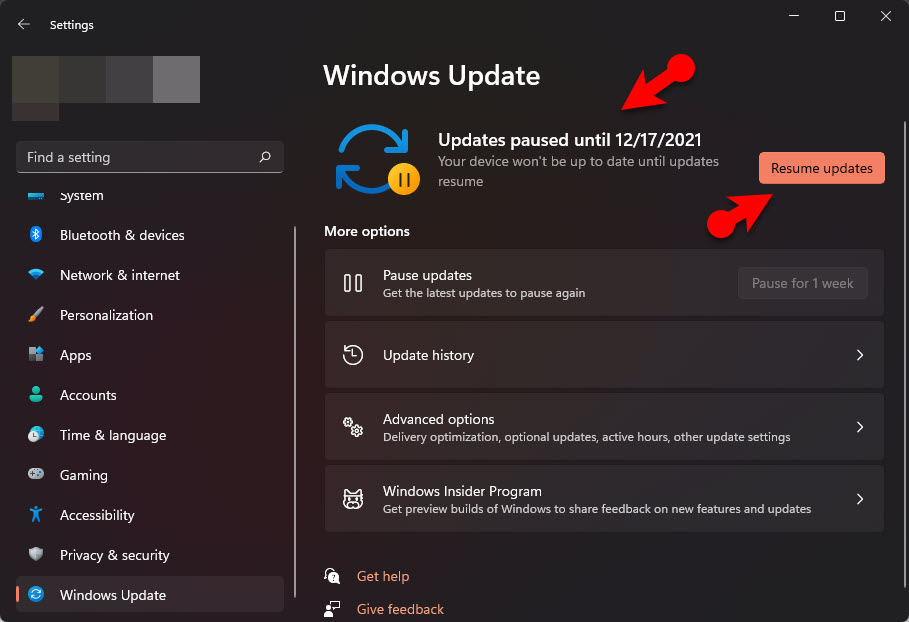Click the Give feedback person icon
Screen dimensions: 909x622
click(x=332, y=609)
